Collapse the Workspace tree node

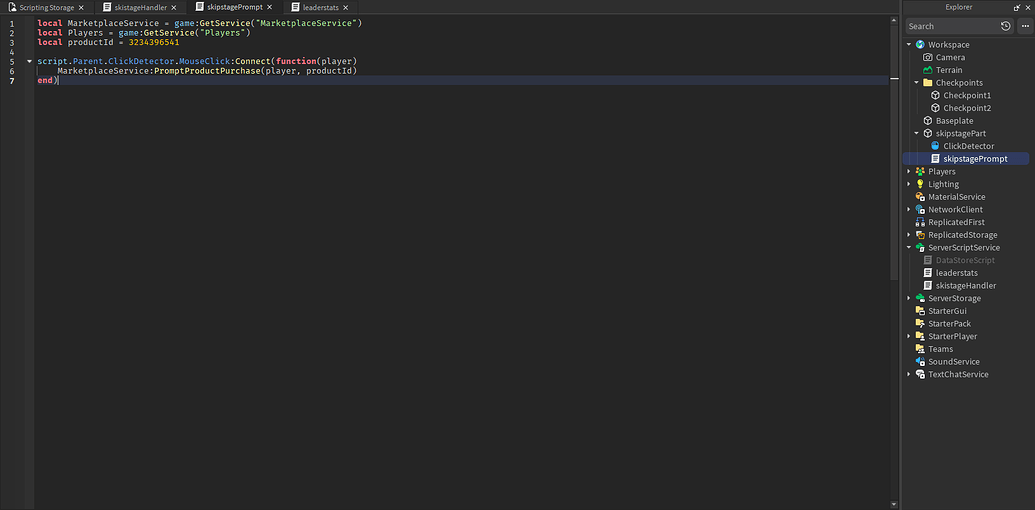909,45
